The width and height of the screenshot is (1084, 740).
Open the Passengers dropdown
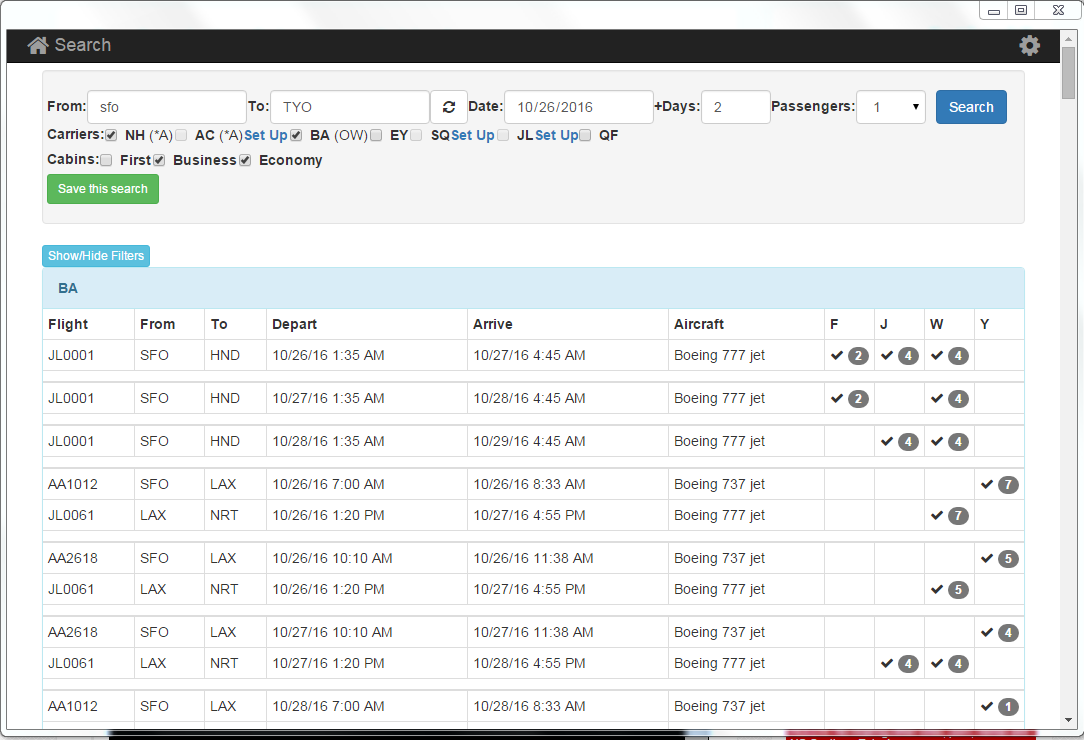point(890,107)
